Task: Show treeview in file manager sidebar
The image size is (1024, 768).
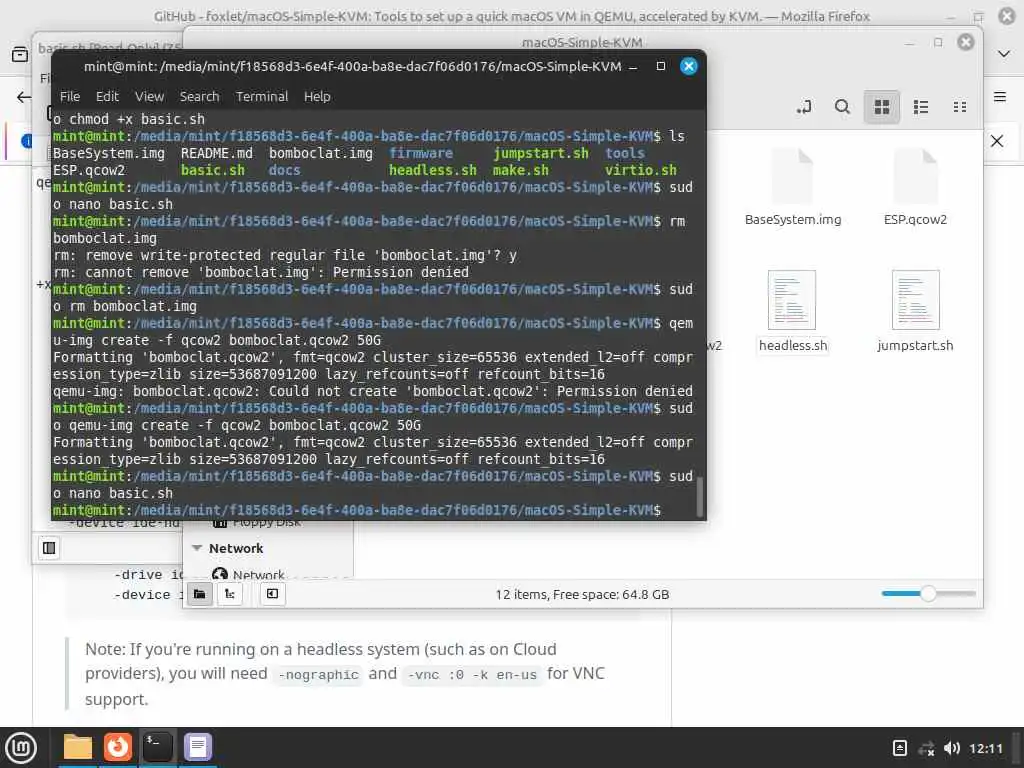Action: [230, 594]
